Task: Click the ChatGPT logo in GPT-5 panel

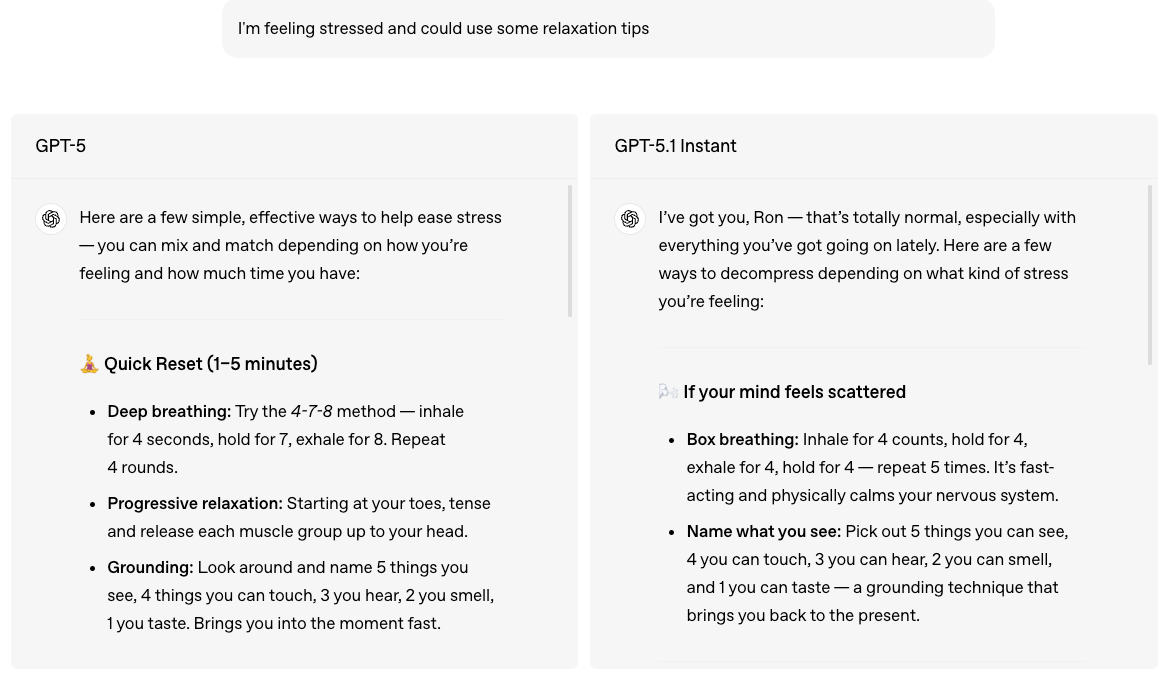Action: tap(51, 219)
